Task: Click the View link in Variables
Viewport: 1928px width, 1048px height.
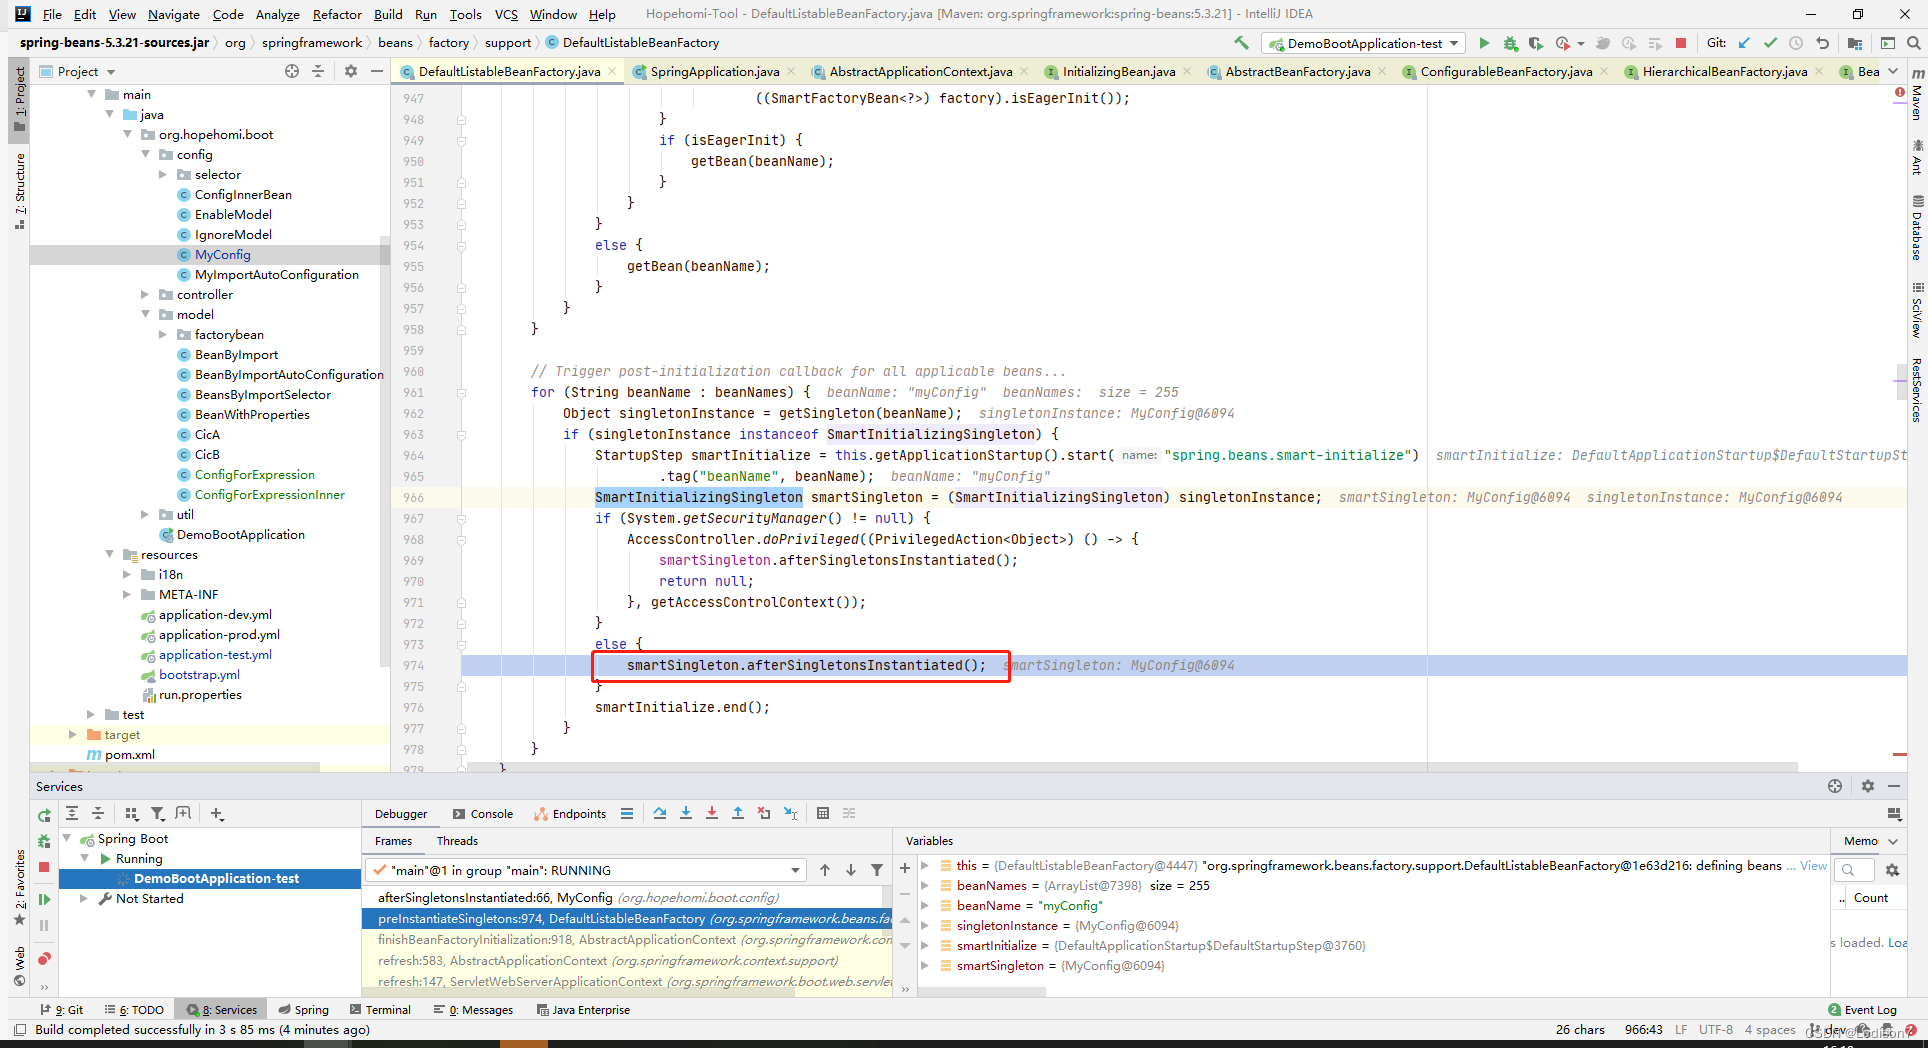Action: pyautogui.click(x=1813, y=865)
